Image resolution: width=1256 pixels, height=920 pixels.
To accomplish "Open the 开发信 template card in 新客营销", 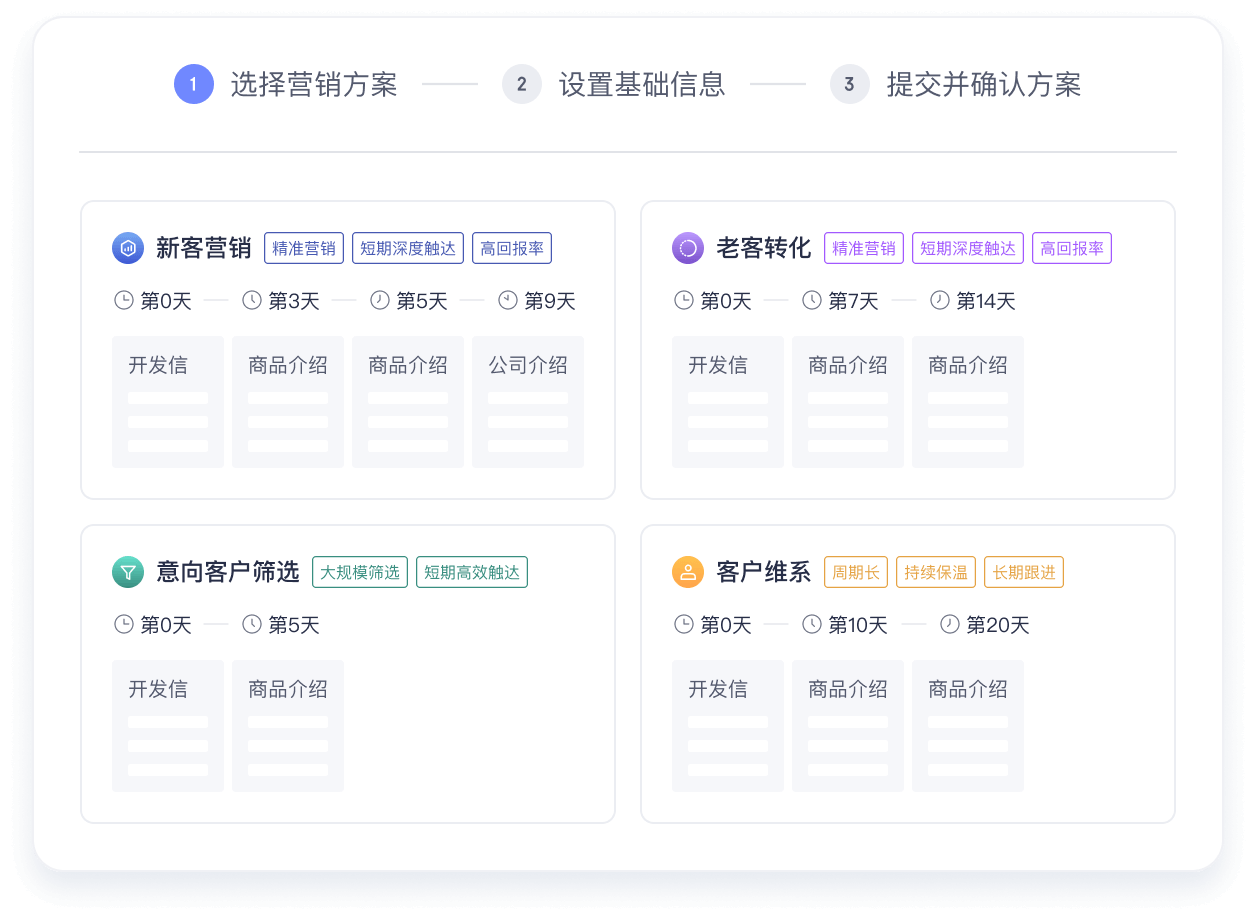I will pos(167,401).
